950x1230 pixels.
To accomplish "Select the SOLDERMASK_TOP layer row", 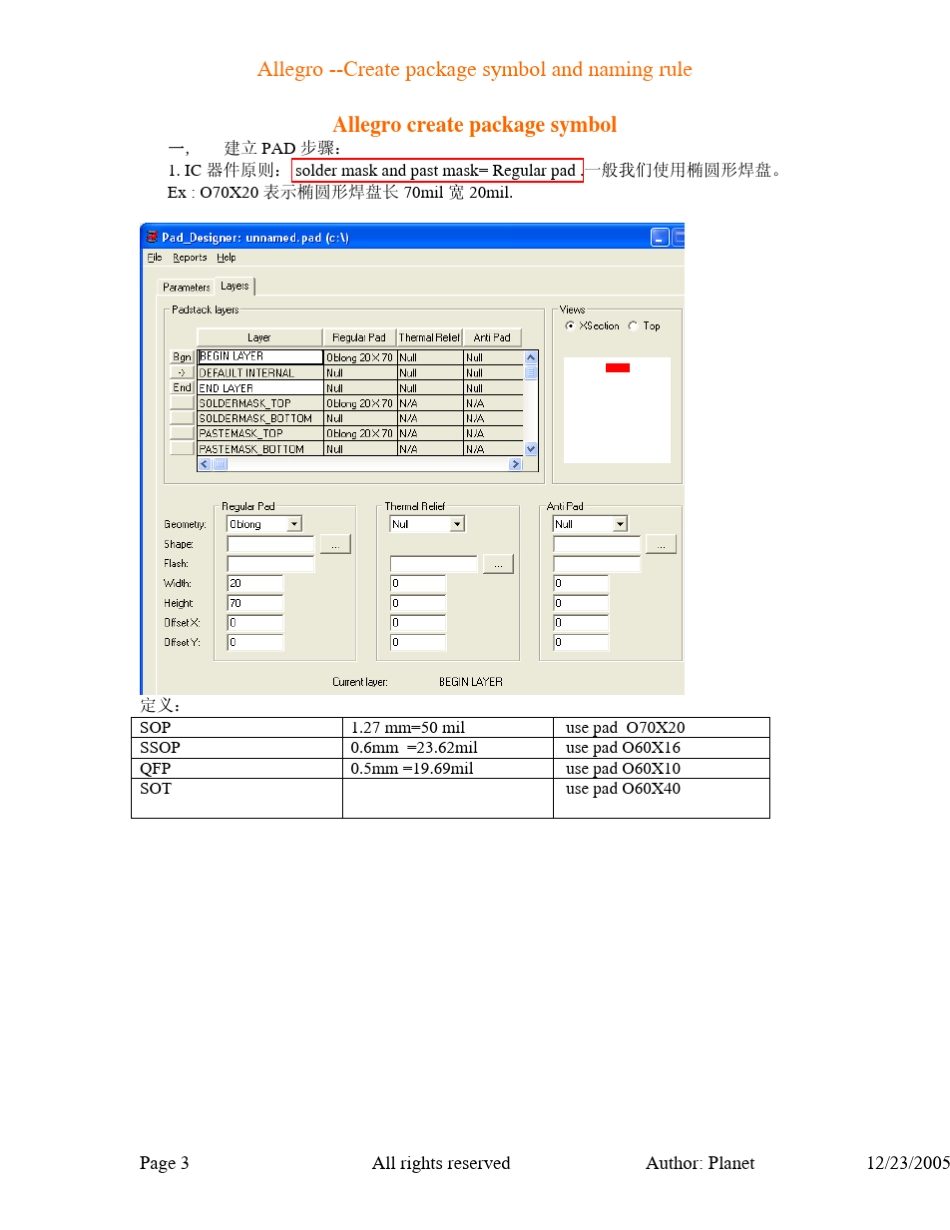I will [259, 403].
